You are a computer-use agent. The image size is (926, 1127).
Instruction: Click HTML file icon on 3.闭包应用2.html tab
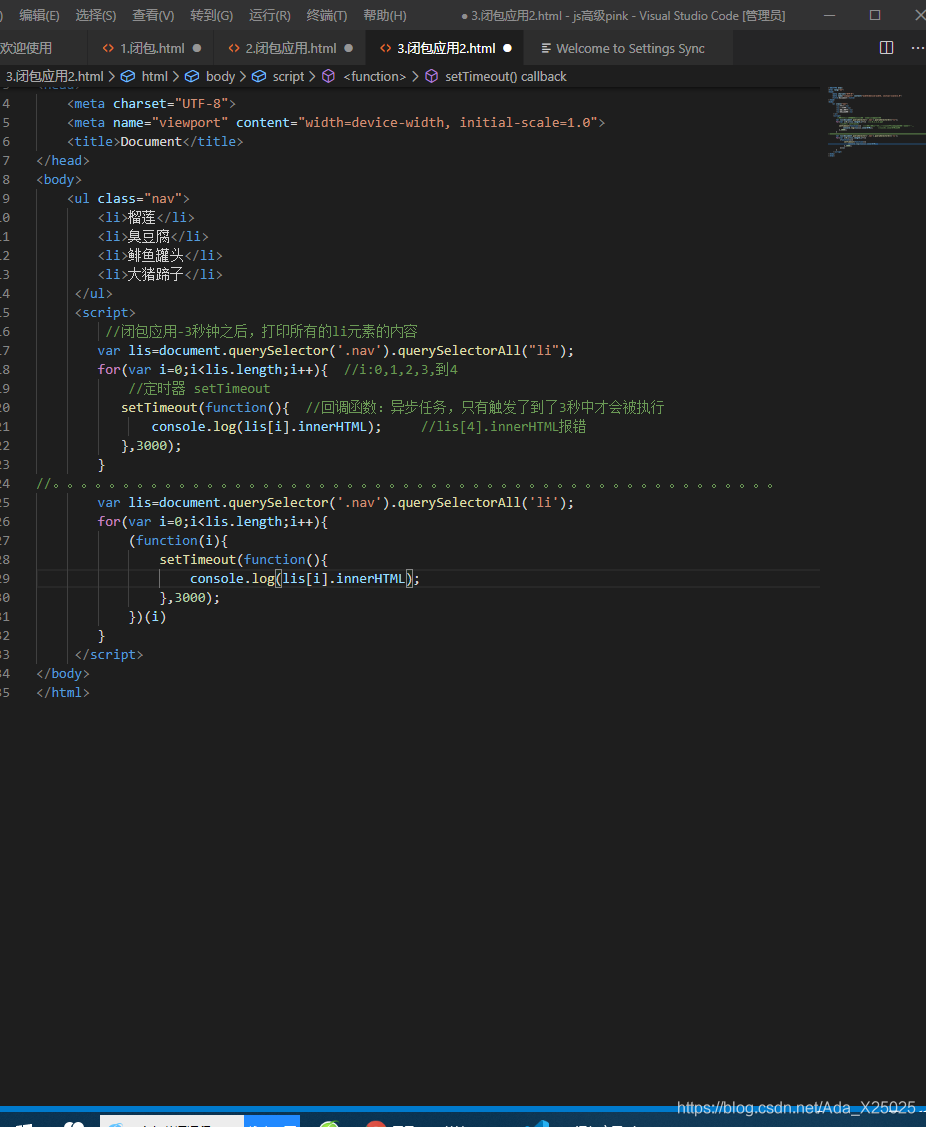click(x=385, y=48)
